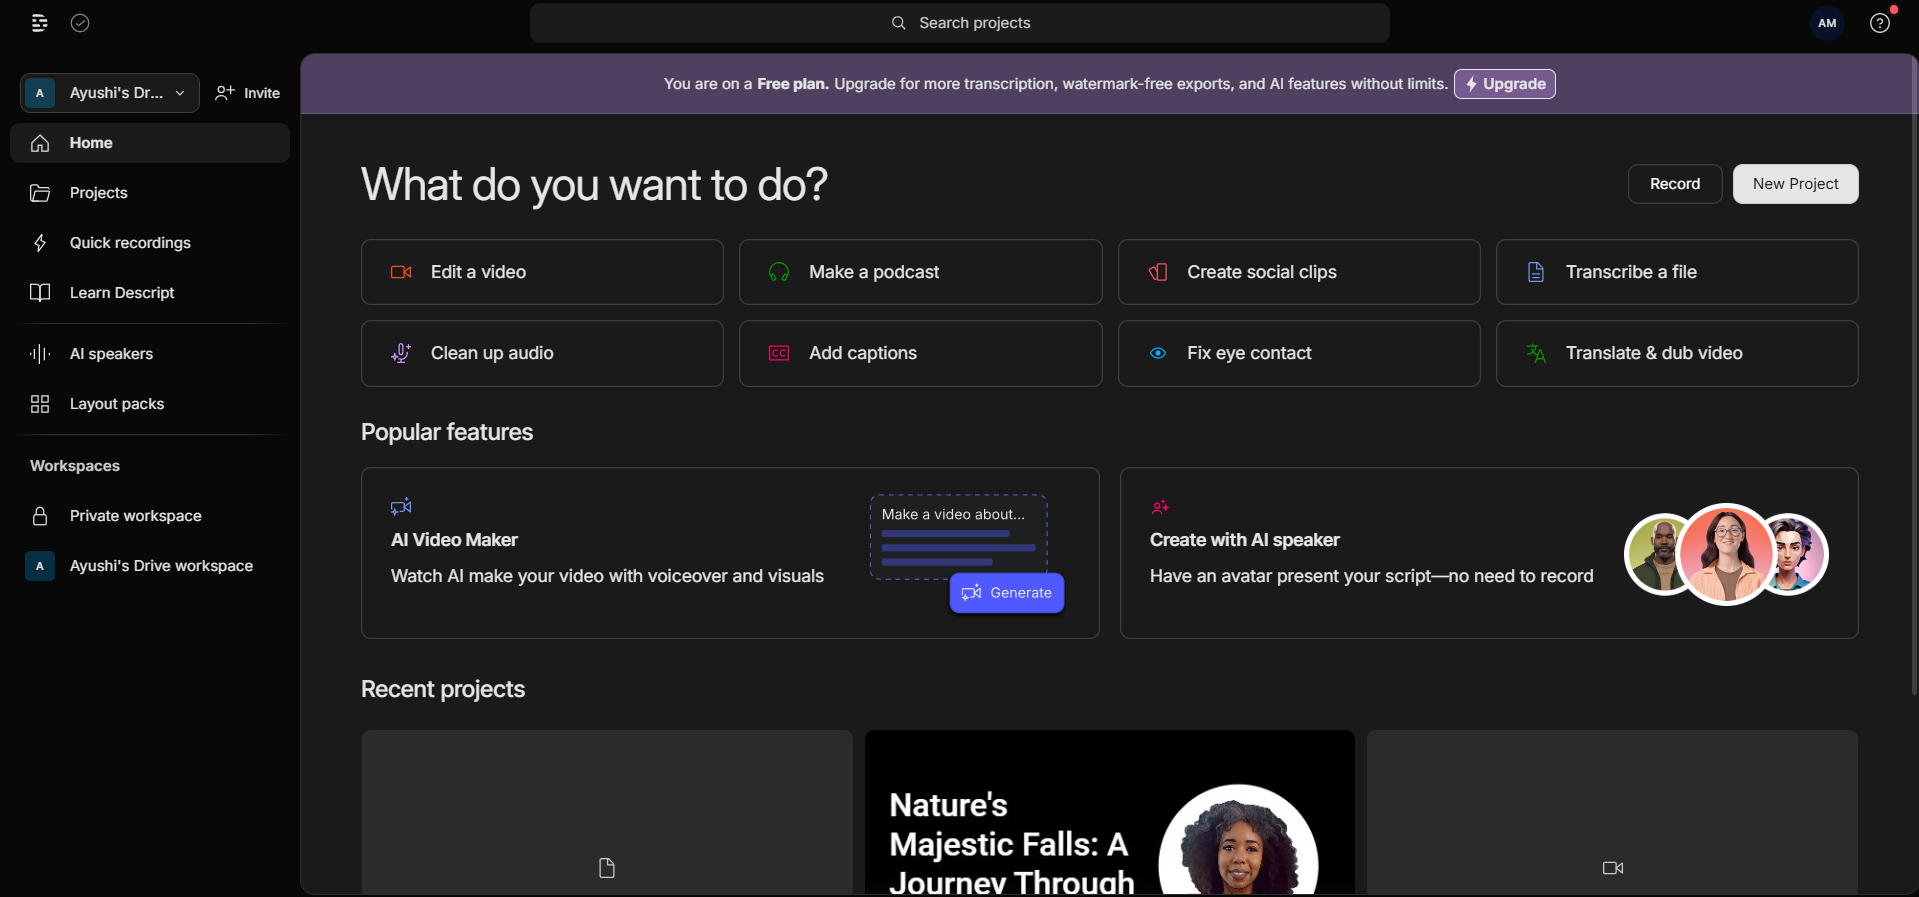Click the Add captions CC icon

coord(779,353)
